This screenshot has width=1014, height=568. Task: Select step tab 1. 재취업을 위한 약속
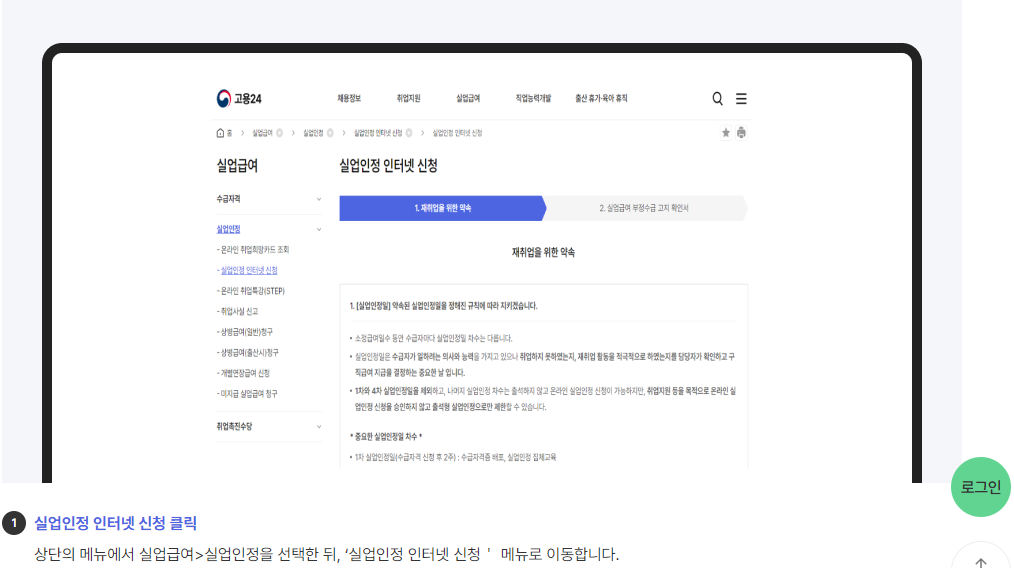(x=442, y=208)
